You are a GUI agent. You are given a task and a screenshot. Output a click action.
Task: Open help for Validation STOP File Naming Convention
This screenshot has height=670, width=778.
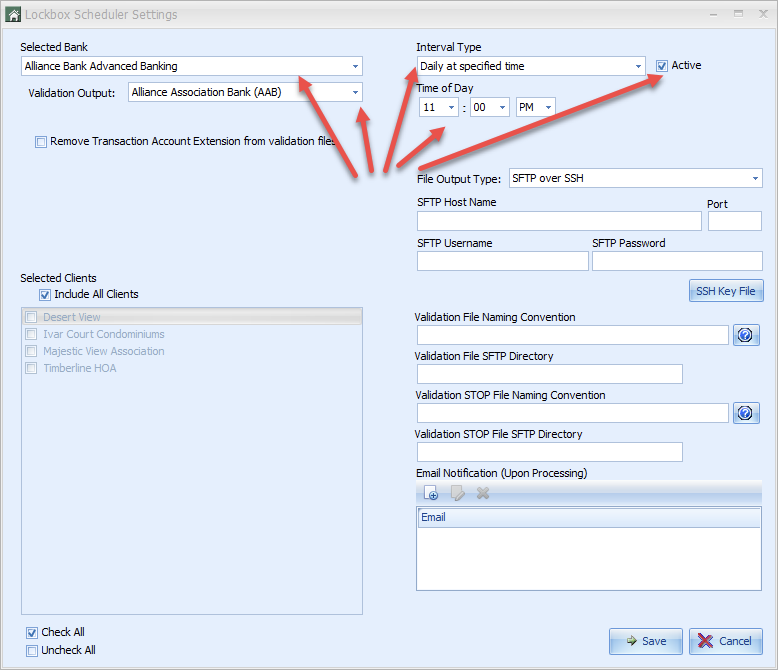coord(747,413)
